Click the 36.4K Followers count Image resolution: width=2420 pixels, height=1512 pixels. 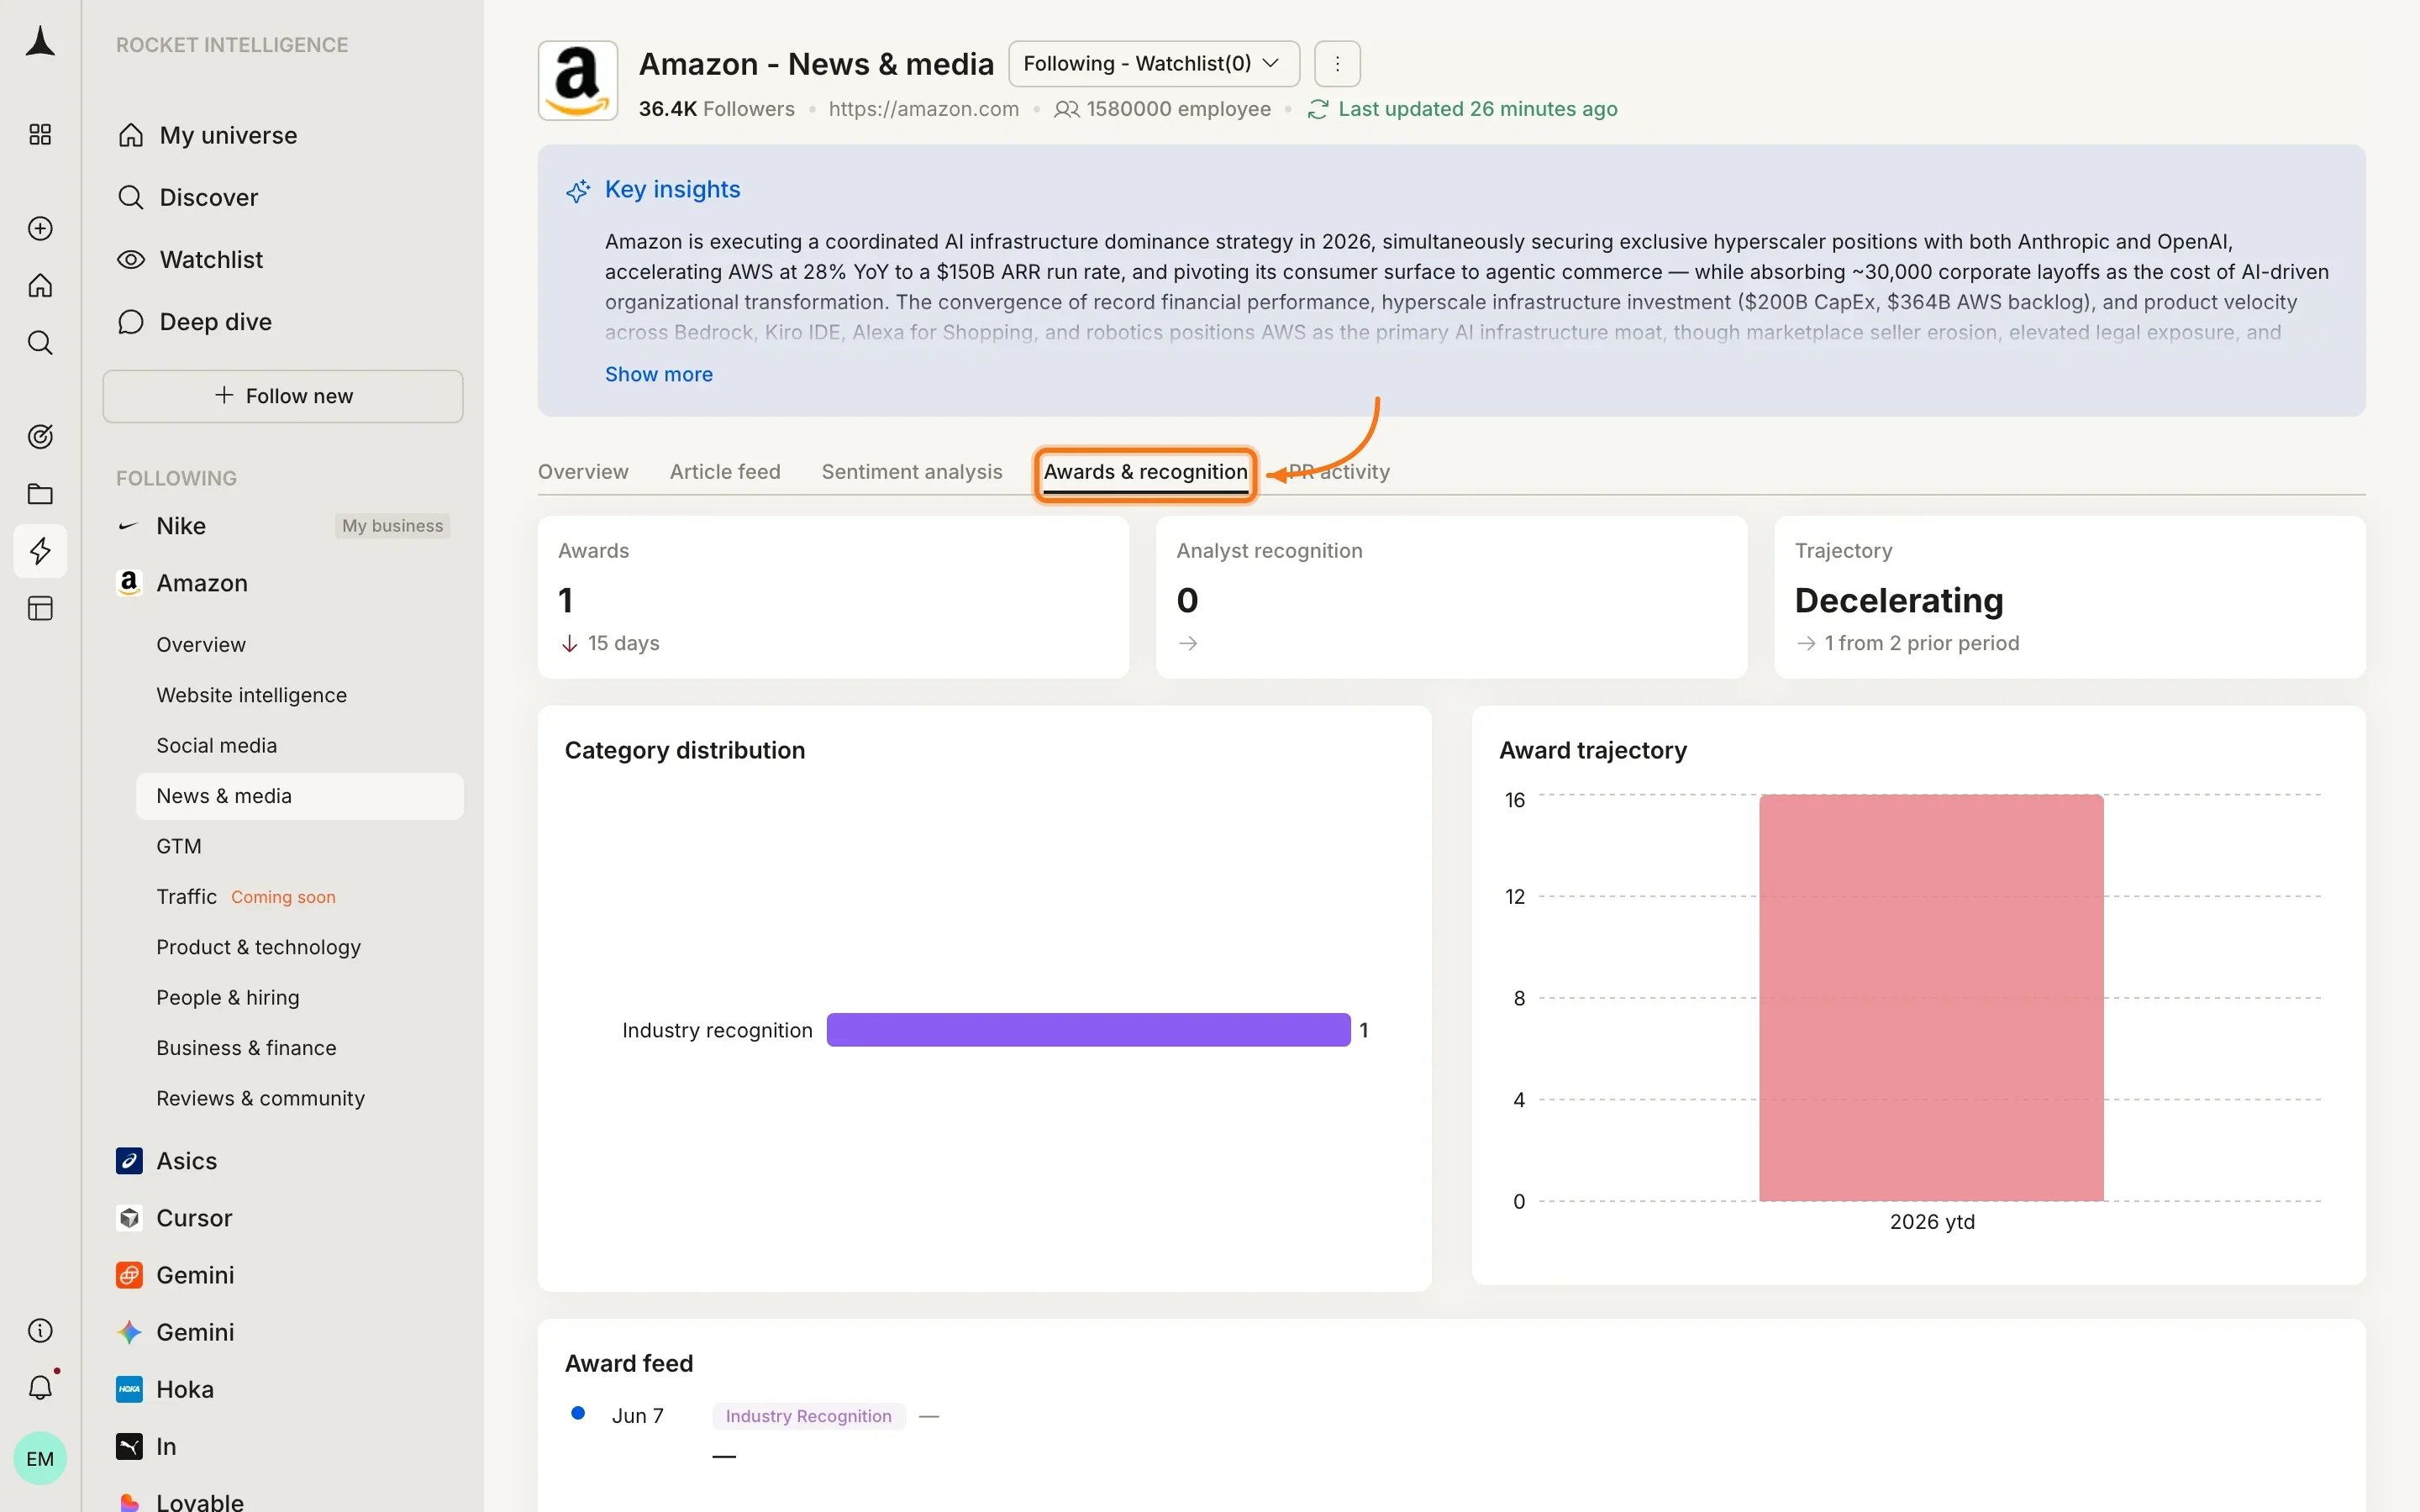(x=717, y=109)
